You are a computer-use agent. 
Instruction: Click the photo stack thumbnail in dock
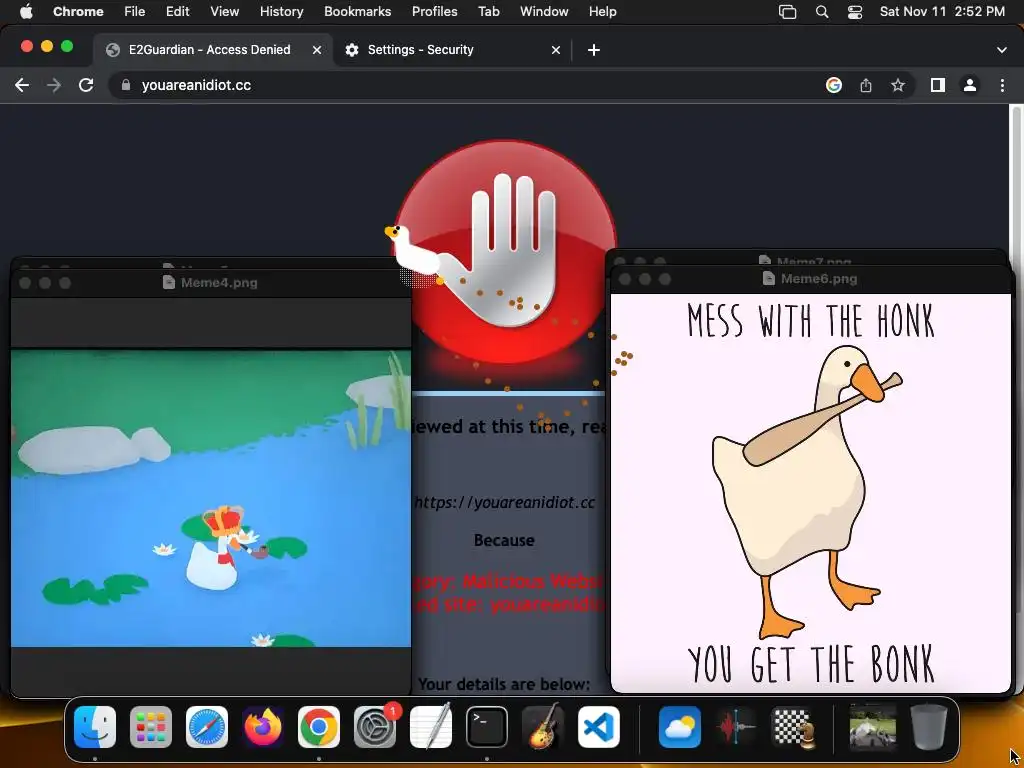click(x=872, y=727)
